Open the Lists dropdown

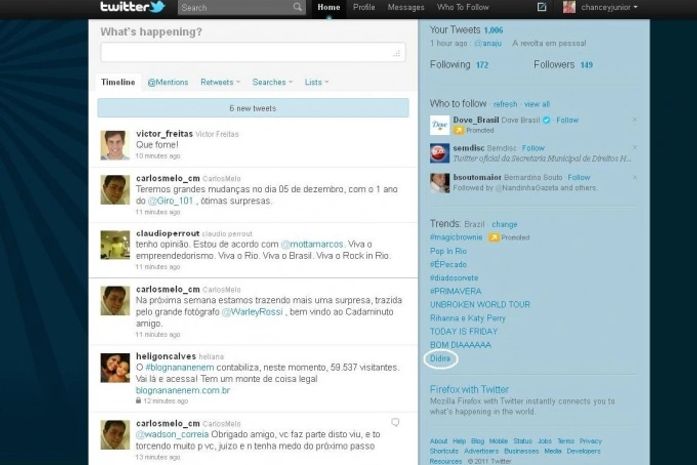[316, 82]
